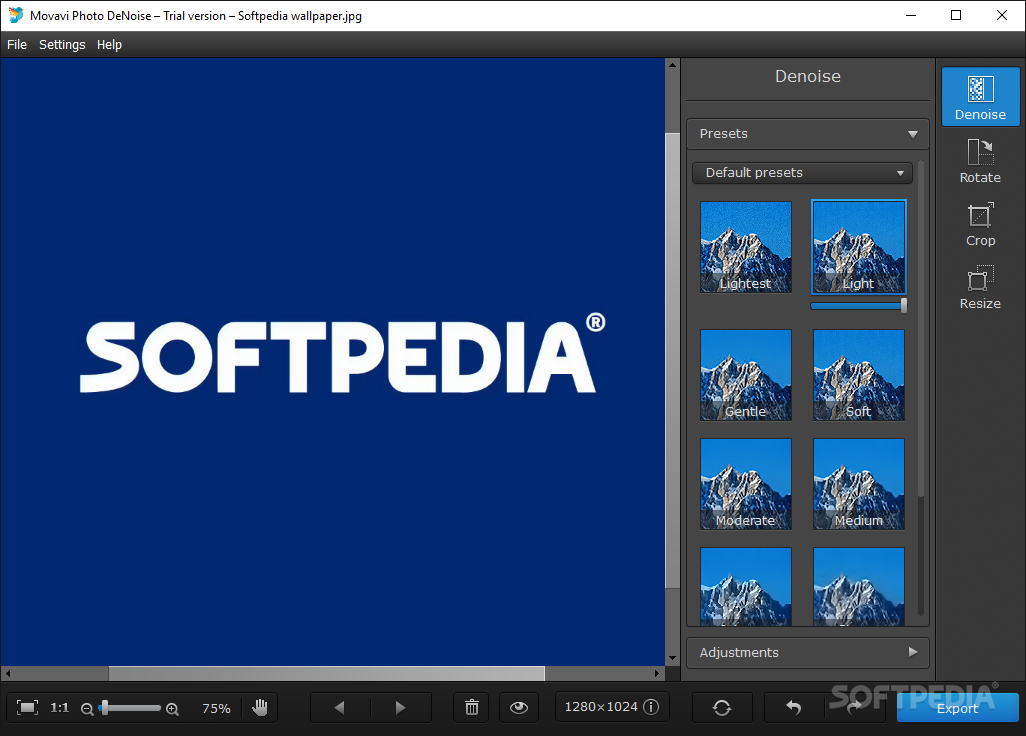The image size is (1026, 736).
Task: Click the Export button
Action: [x=957, y=708]
